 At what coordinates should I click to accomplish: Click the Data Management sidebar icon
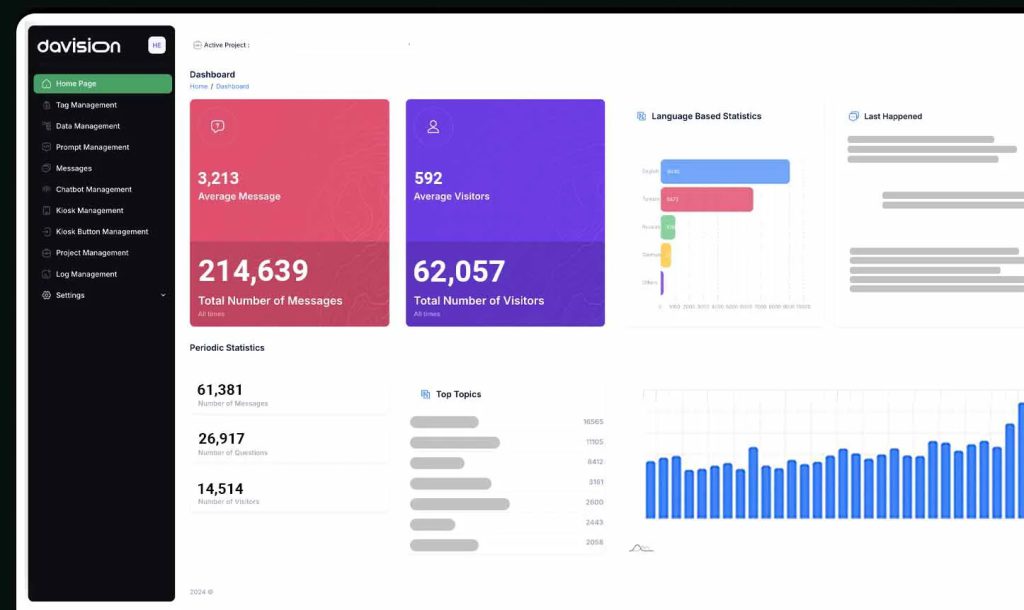click(46, 126)
